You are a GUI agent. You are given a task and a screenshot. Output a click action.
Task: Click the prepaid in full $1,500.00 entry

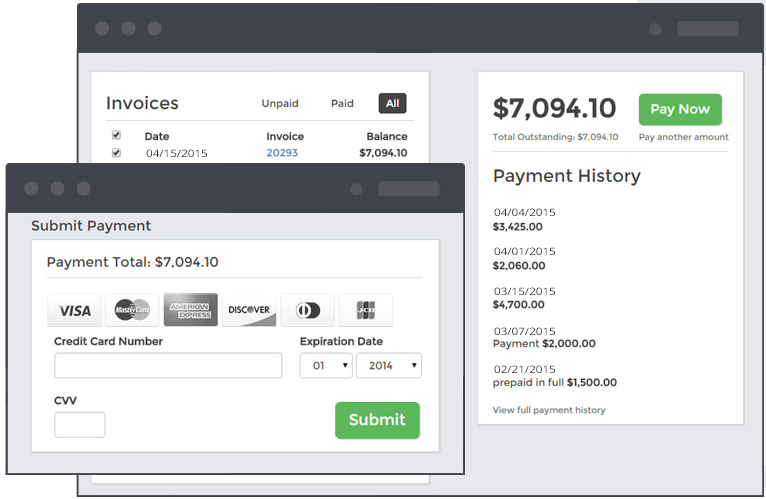coord(554,382)
